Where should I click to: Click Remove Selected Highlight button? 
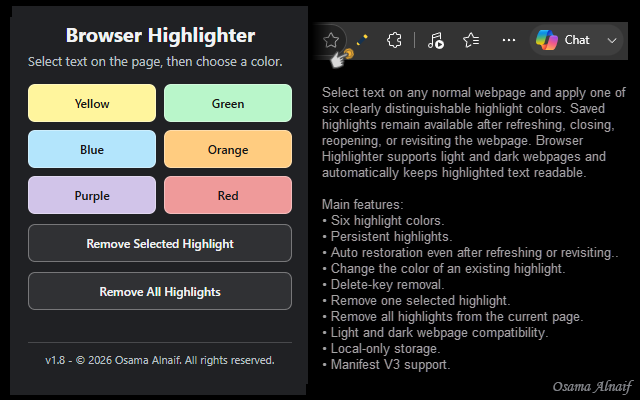coord(160,243)
